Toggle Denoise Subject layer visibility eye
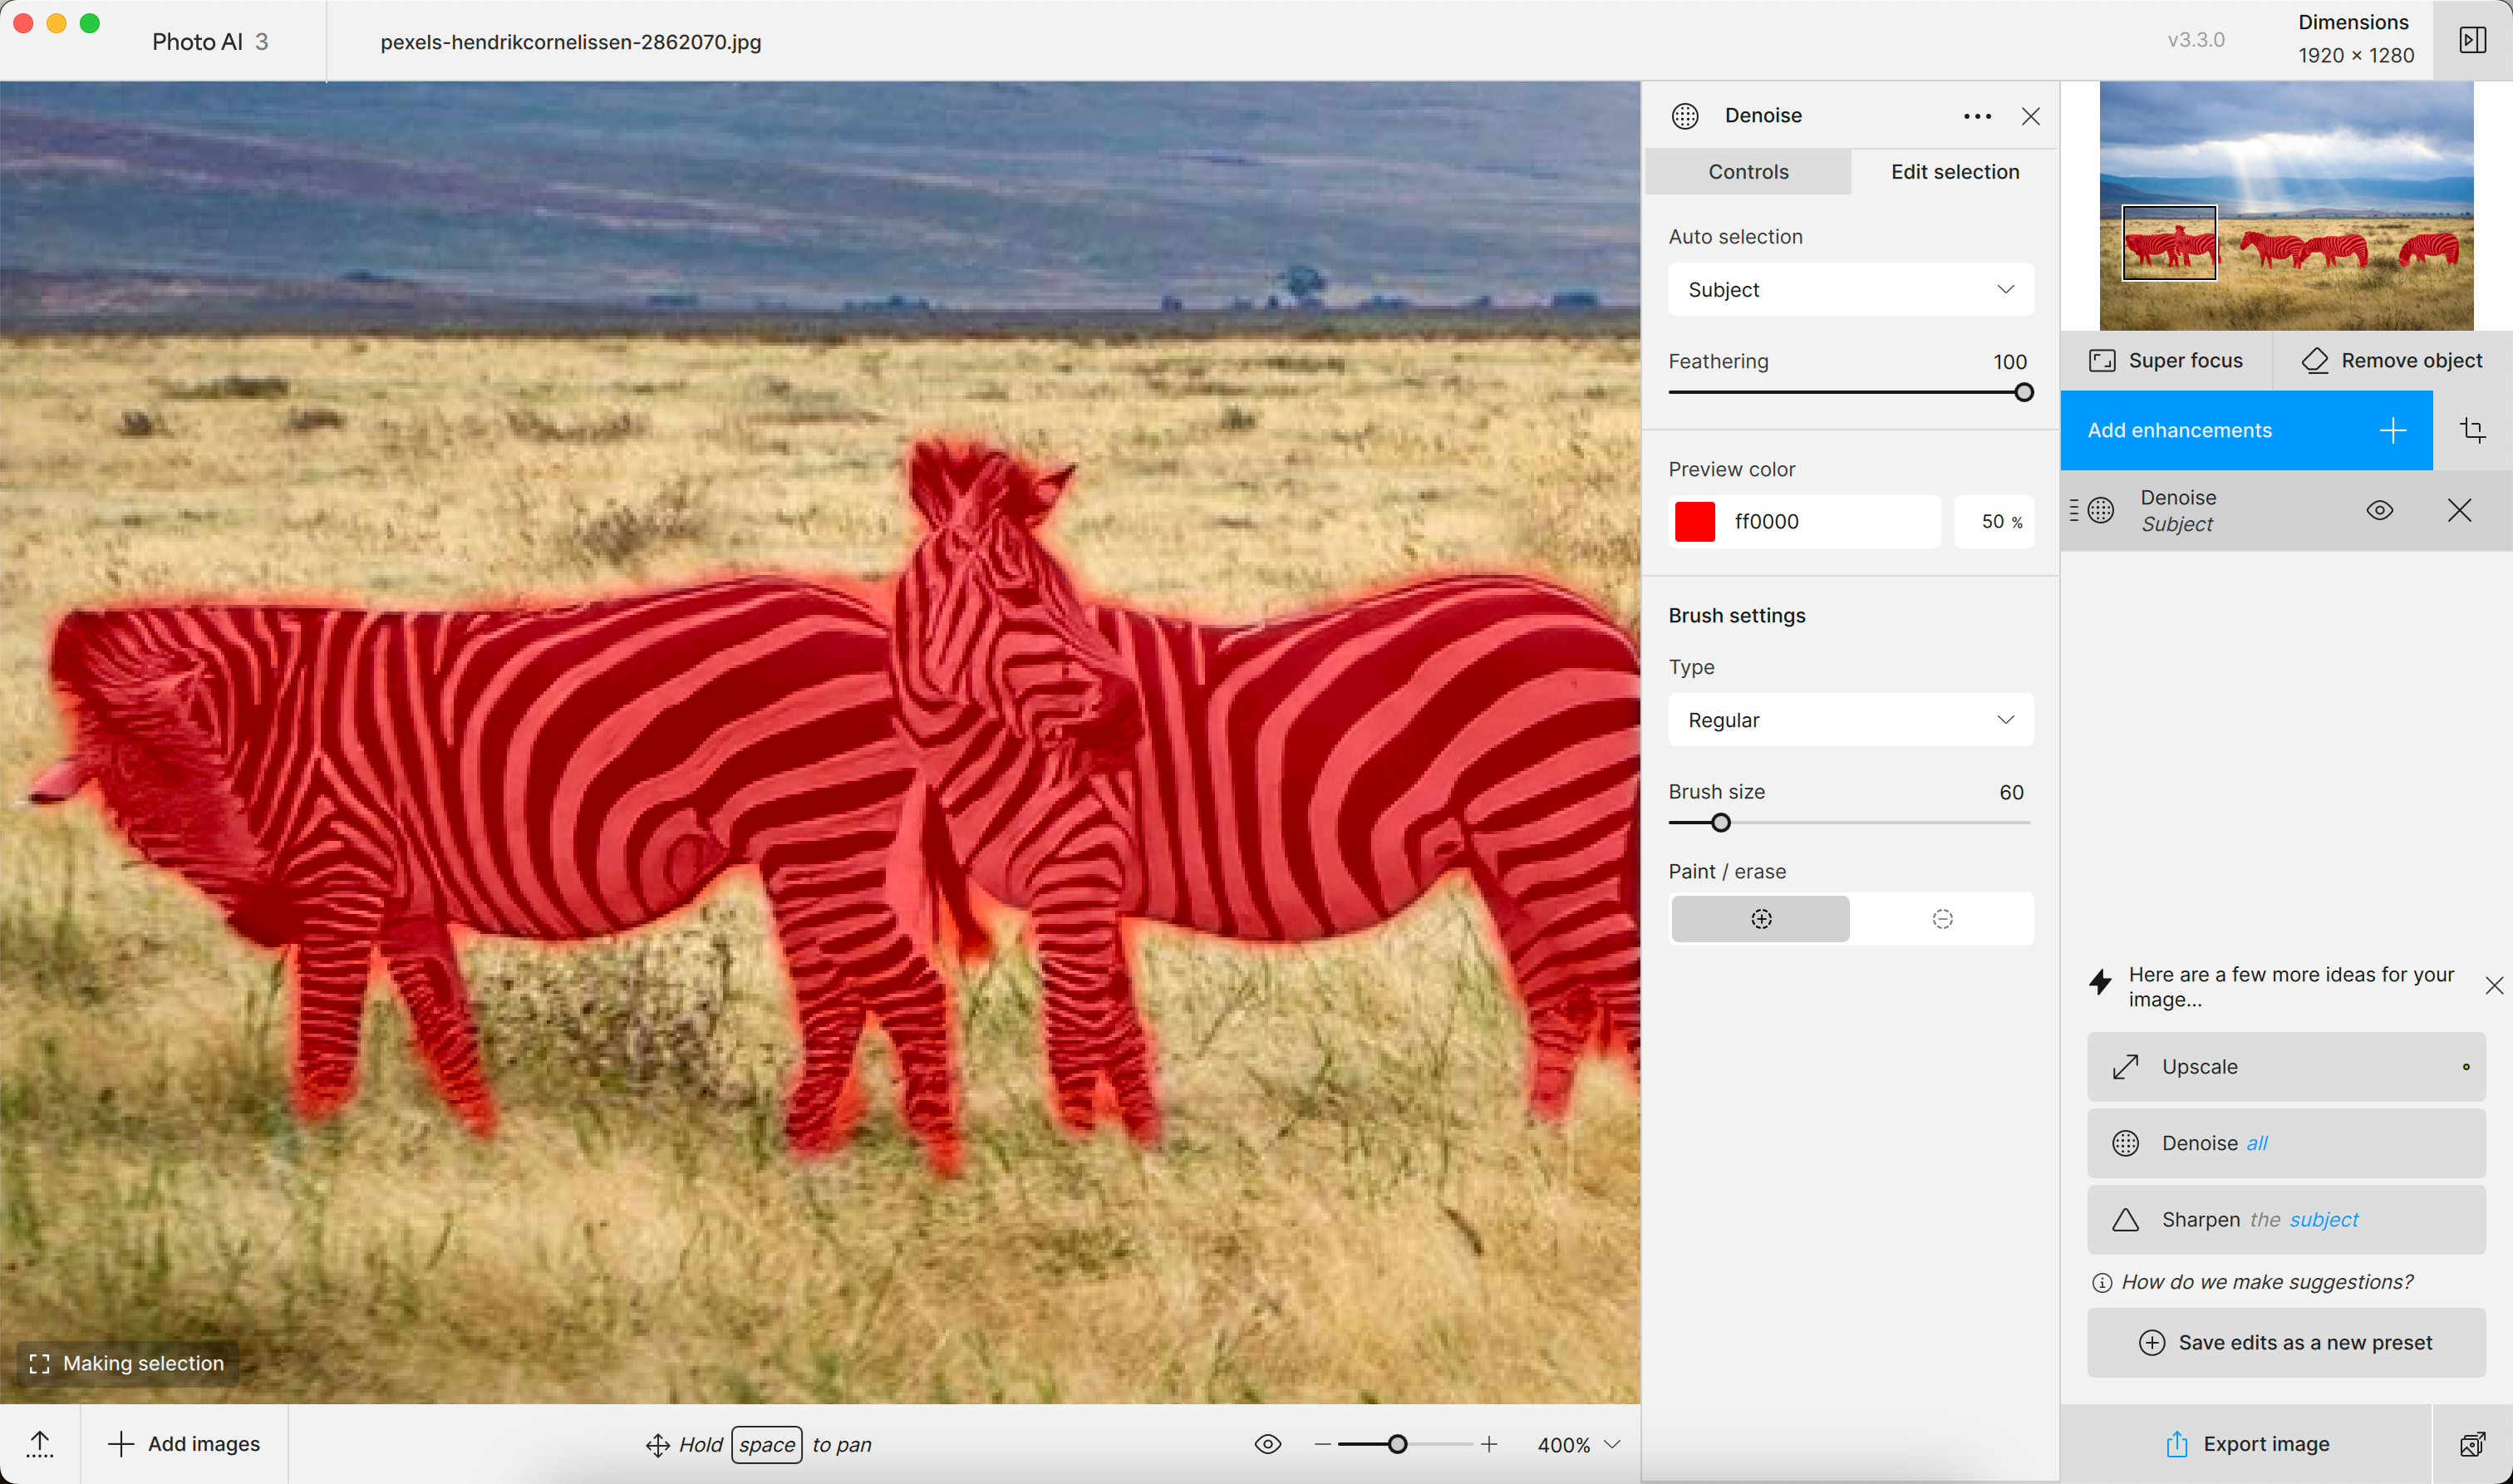 click(2379, 510)
